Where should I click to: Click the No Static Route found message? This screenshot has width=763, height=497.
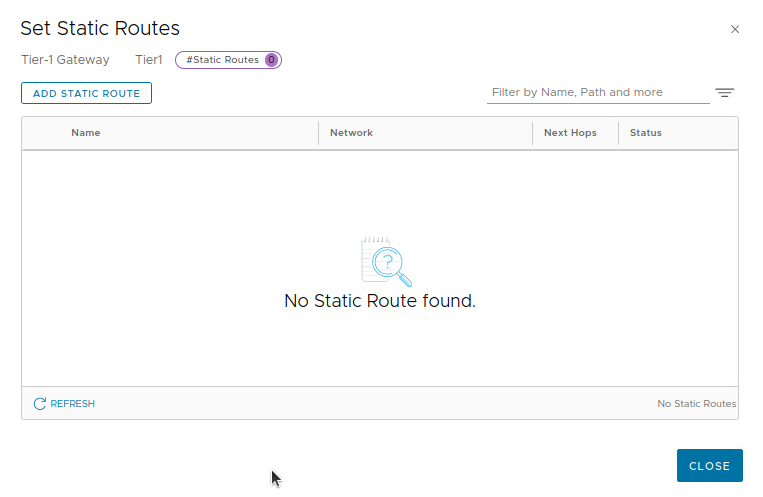point(380,301)
